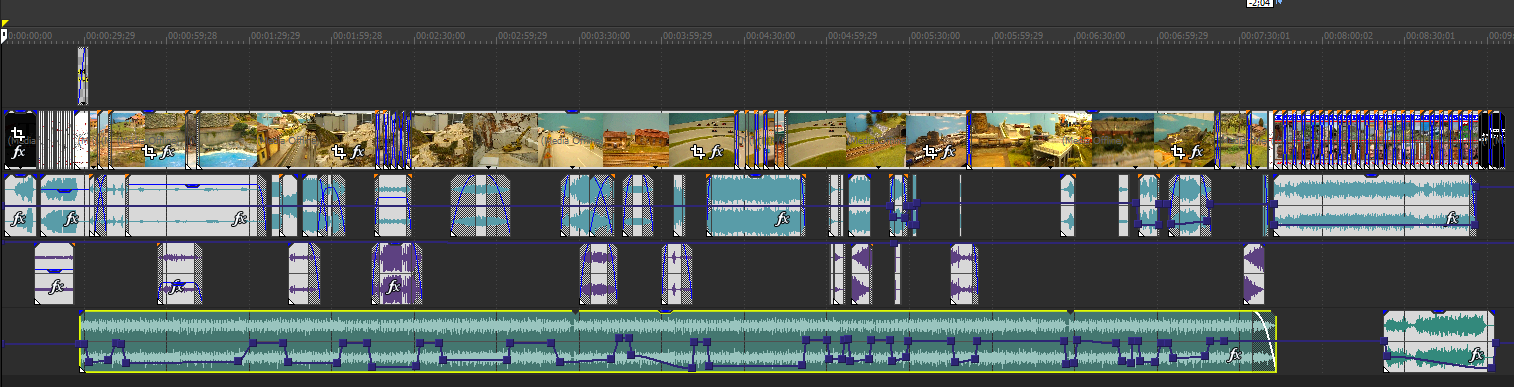1514x387 pixels.
Task: Click ruler at timecode 00:02:59:29
Action: click(x=522, y=35)
